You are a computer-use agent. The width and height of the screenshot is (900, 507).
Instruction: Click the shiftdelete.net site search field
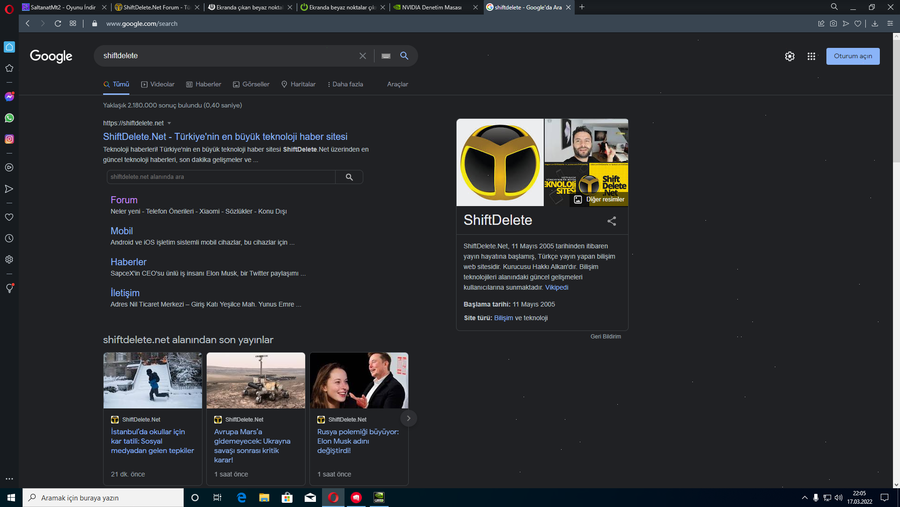(221, 177)
